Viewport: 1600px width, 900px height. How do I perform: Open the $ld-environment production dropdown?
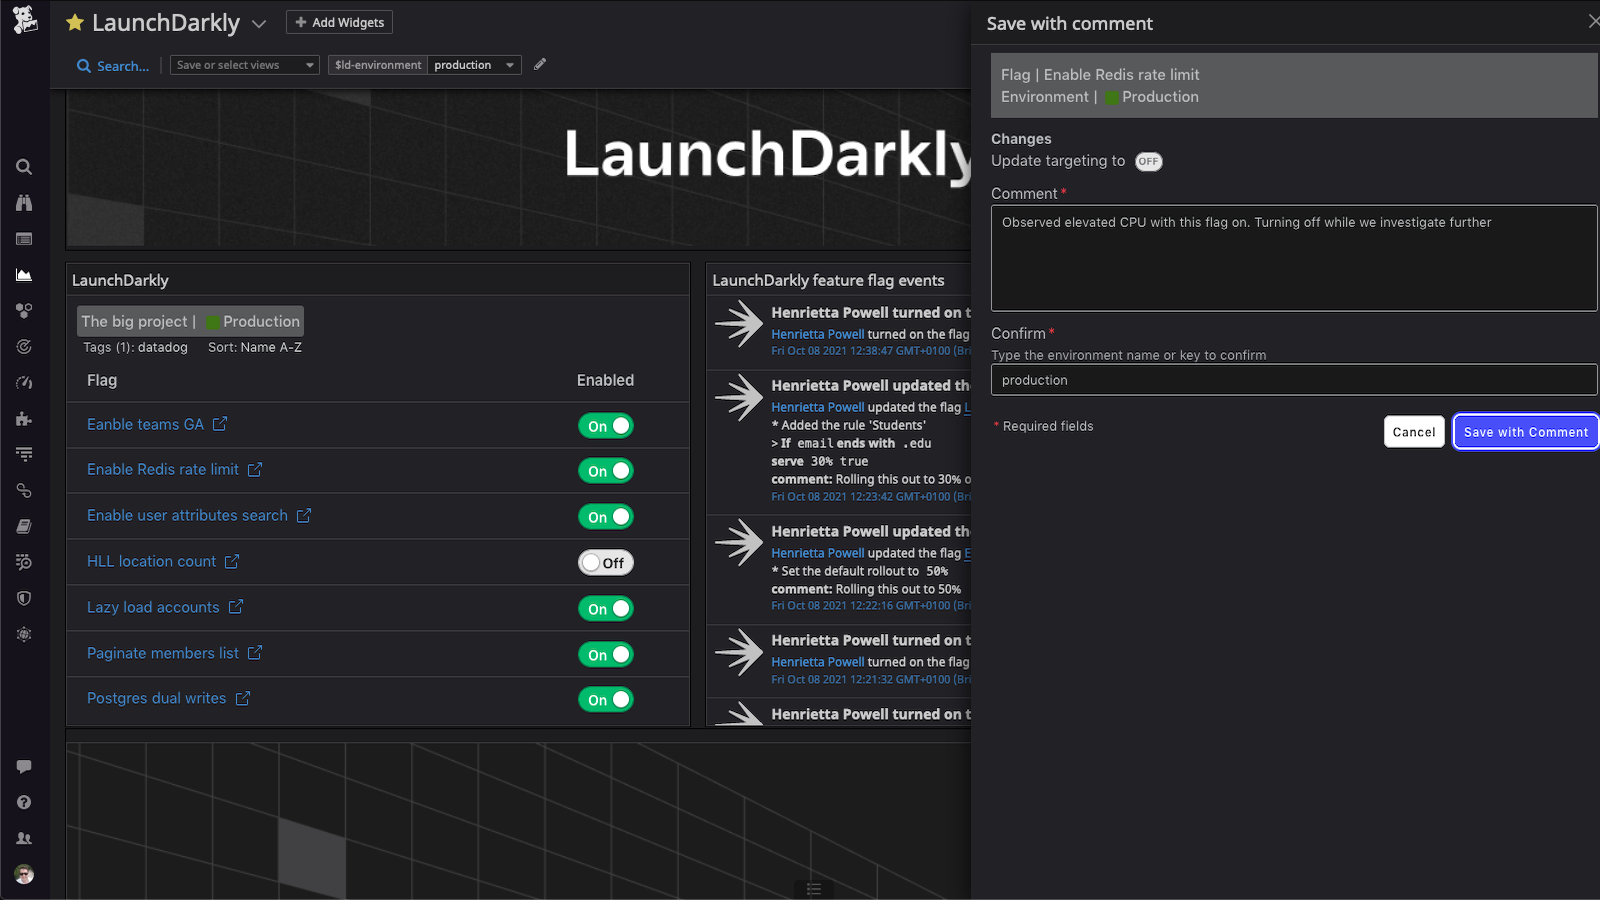click(x=474, y=64)
